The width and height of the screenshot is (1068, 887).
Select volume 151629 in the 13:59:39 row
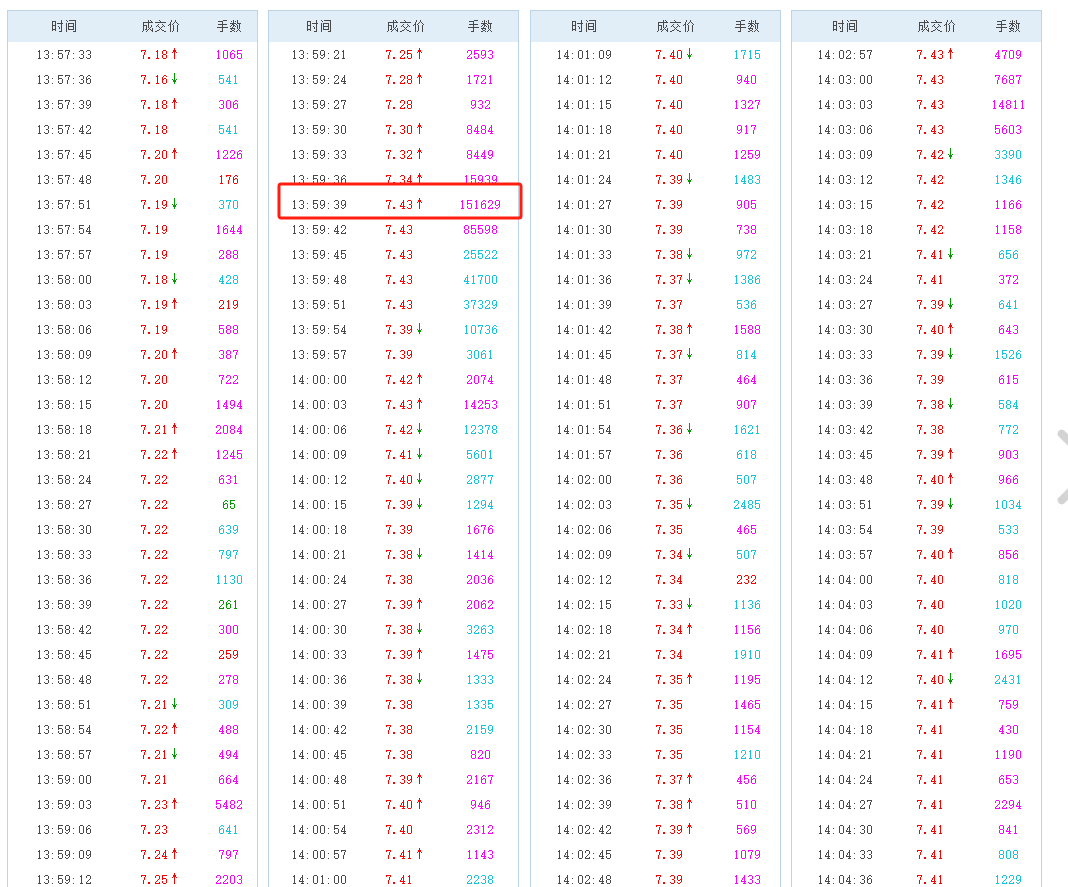pyautogui.click(x=480, y=204)
